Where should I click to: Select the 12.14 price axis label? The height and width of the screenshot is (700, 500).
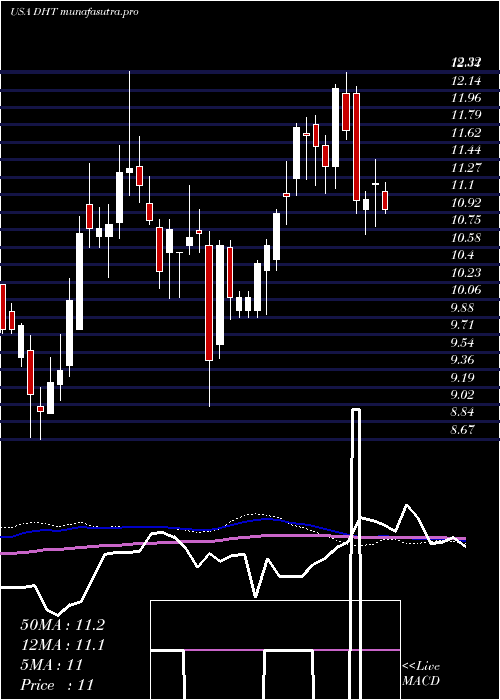[466, 81]
